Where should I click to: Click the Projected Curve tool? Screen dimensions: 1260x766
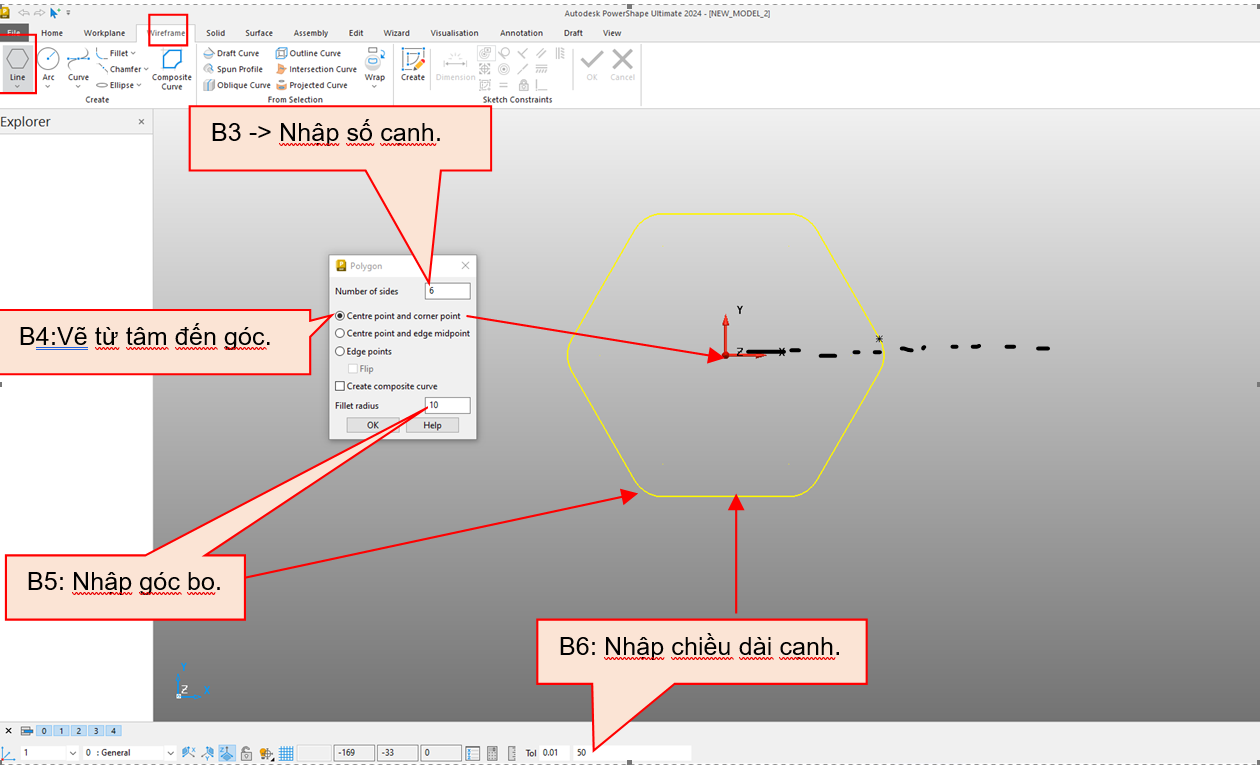pos(311,85)
